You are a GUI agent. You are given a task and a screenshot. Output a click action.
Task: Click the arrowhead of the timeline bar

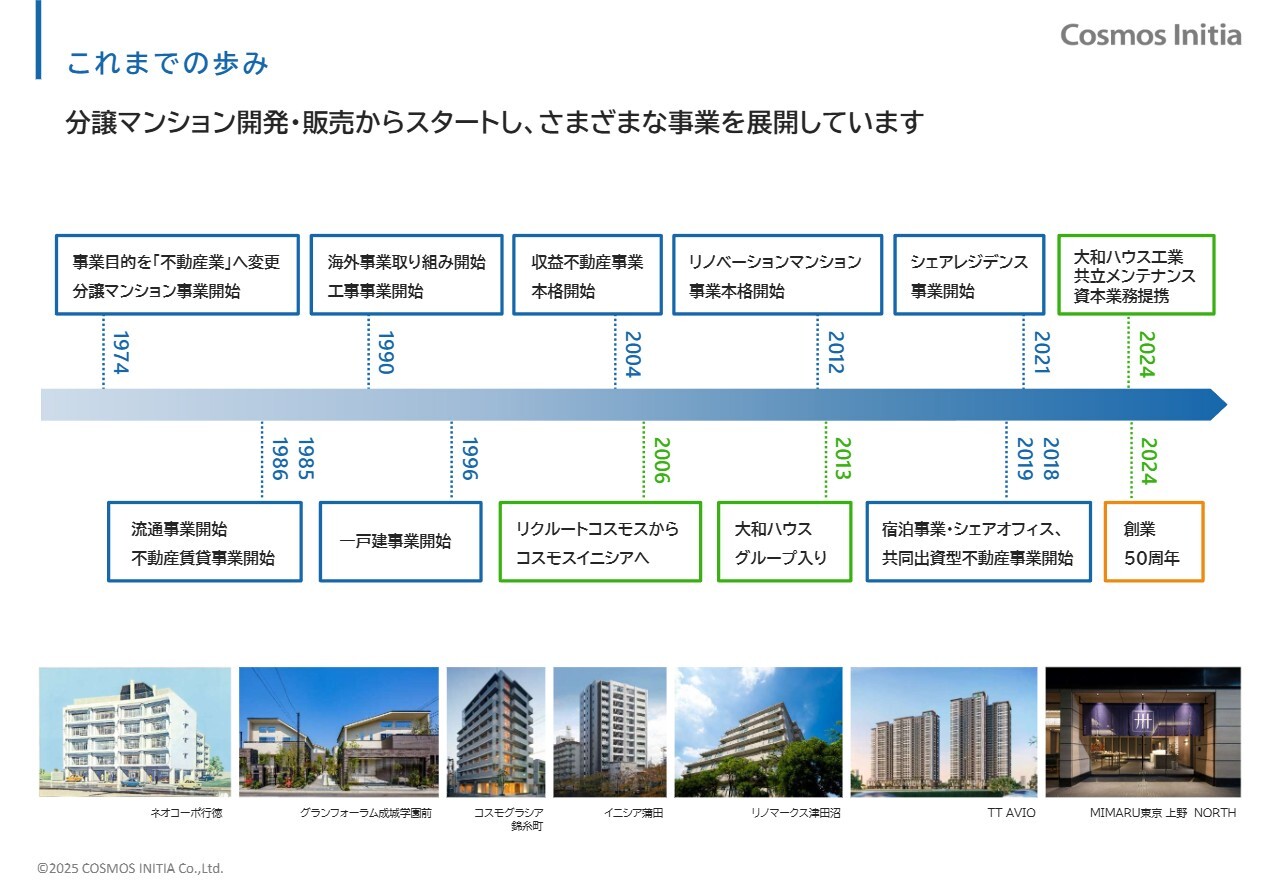(1216, 404)
